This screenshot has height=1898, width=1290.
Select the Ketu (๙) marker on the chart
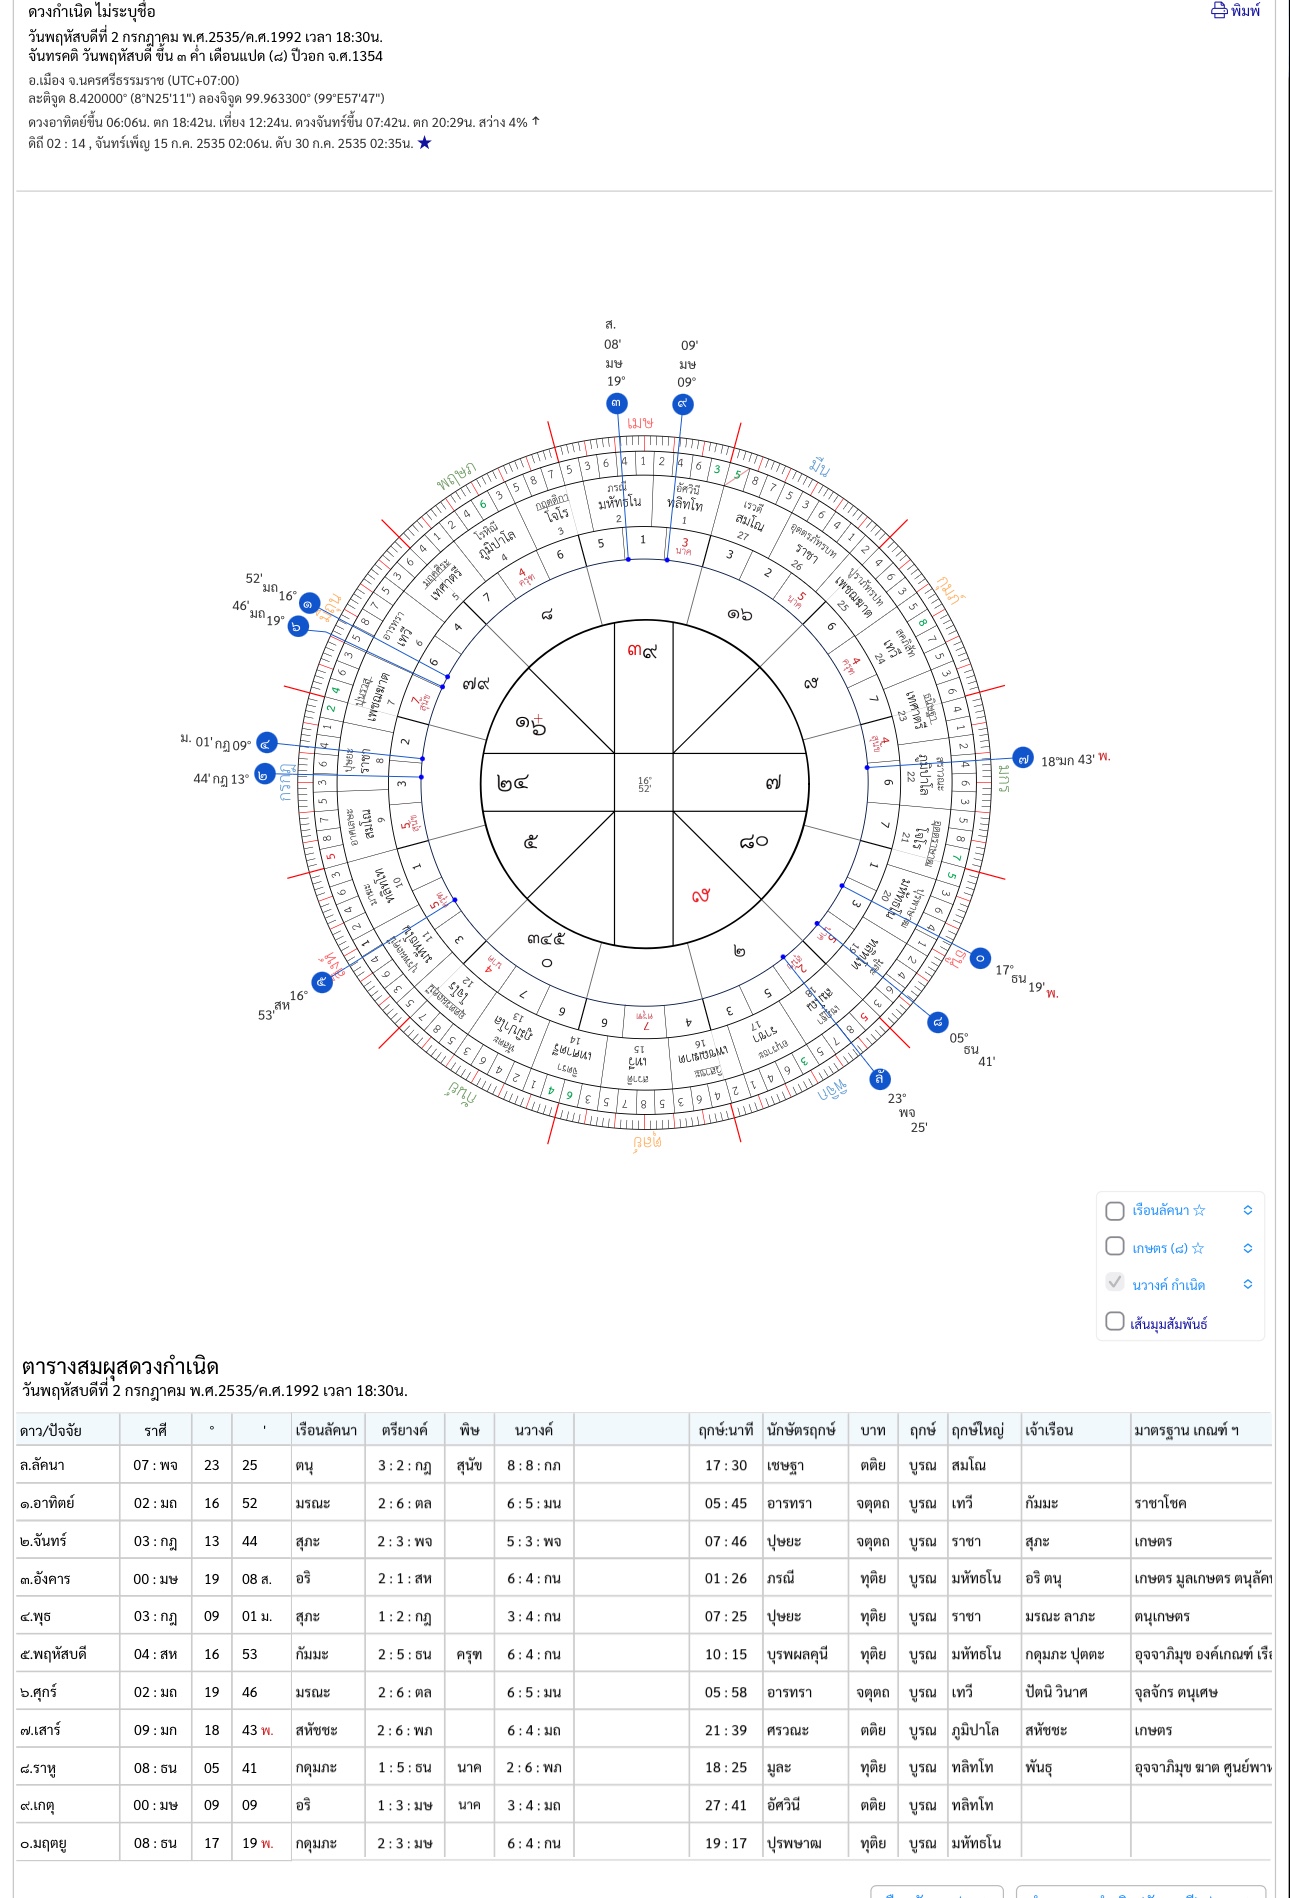tap(683, 404)
